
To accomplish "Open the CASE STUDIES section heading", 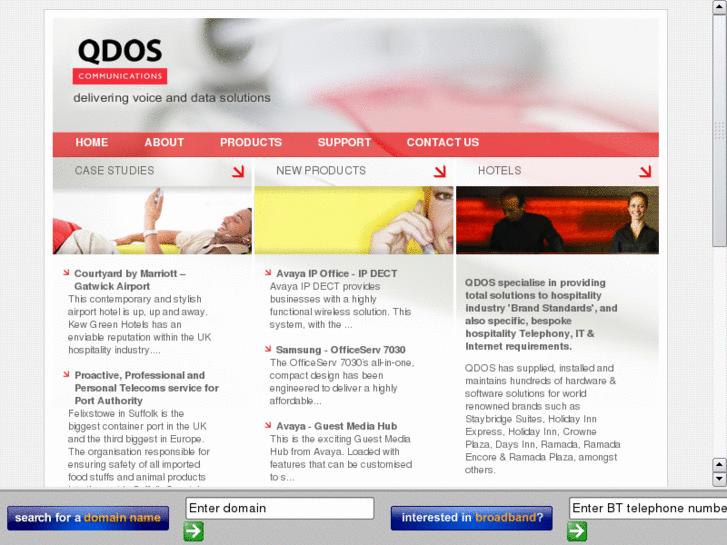I will click(115, 171).
